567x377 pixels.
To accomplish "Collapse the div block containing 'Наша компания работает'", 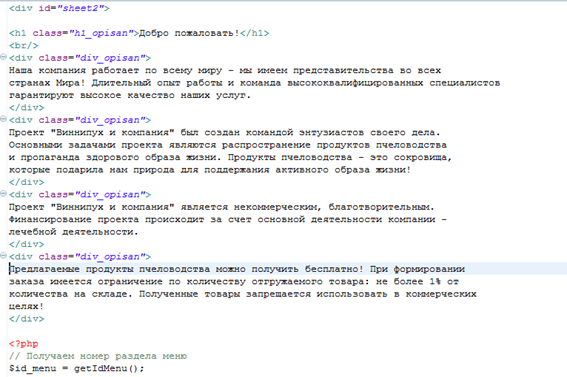I will (3, 57).
